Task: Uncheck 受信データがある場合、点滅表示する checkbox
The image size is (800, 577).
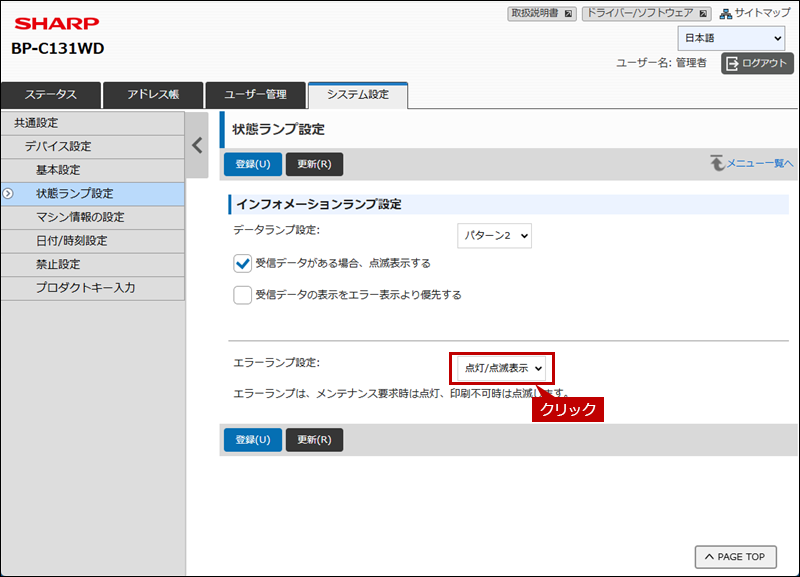Action: tap(242, 264)
